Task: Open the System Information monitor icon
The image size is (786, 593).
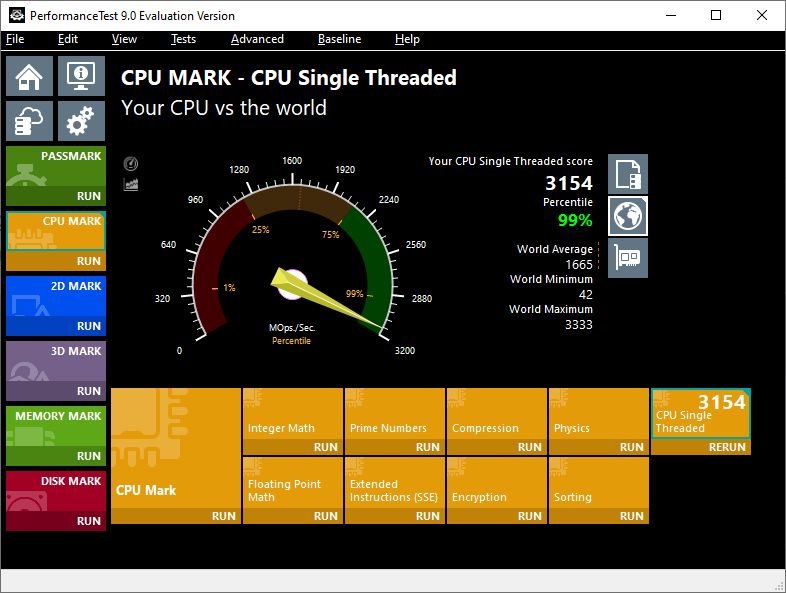Action: pyautogui.click(x=81, y=76)
